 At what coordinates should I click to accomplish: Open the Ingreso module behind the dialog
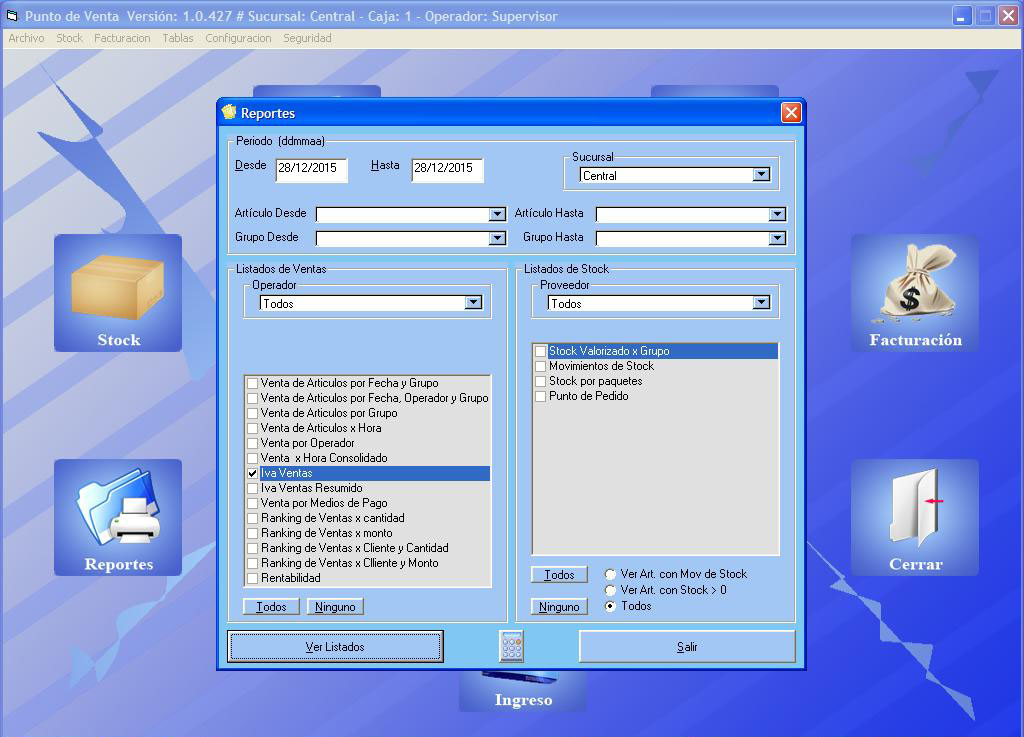click(523, 693)
